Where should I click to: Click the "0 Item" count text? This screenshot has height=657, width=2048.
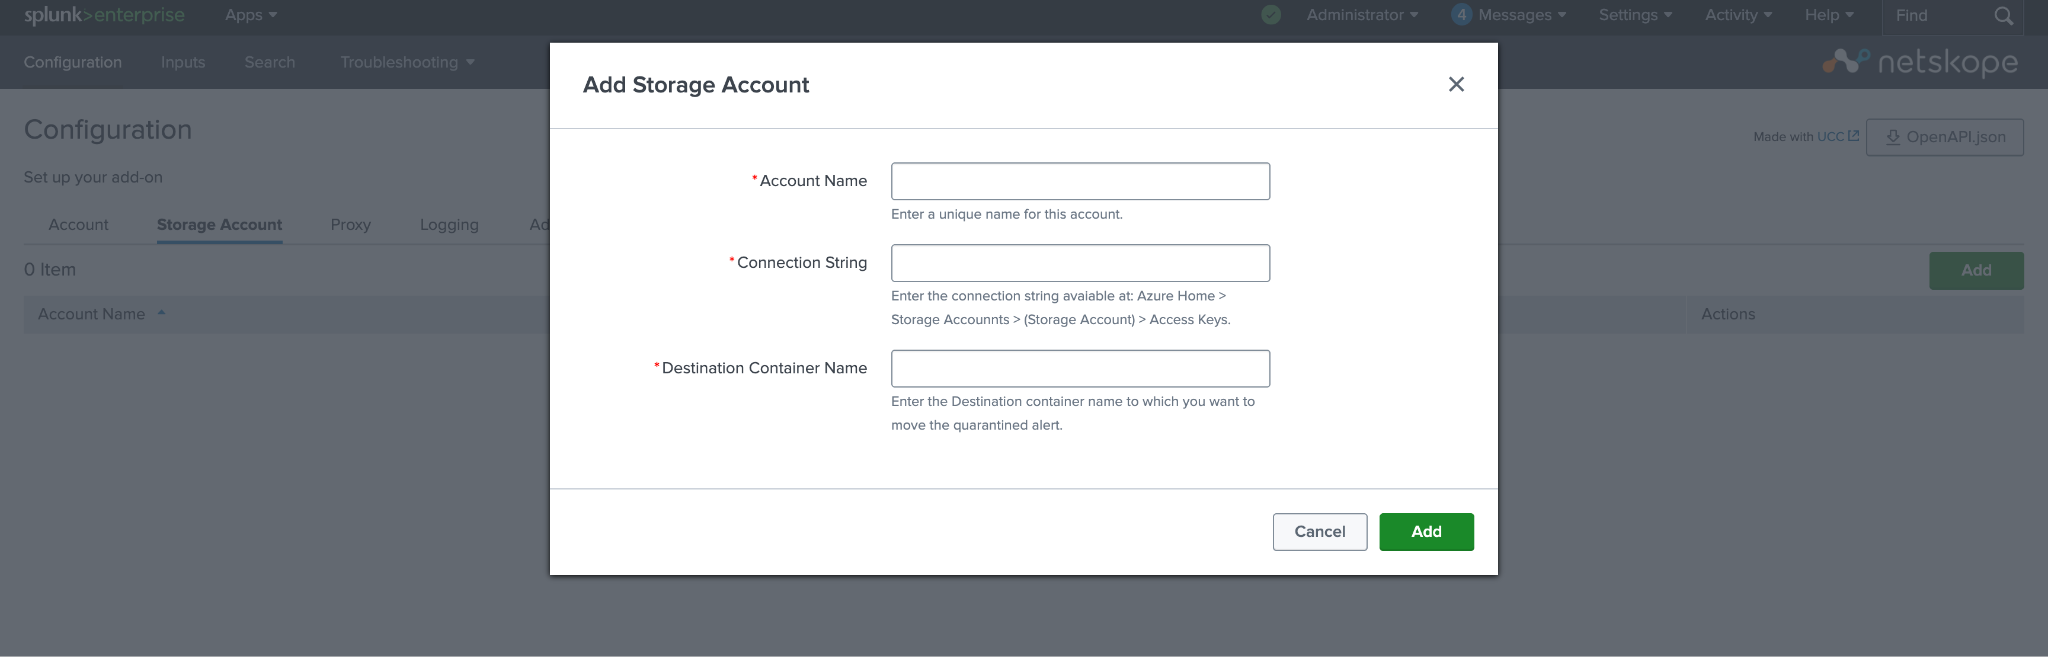pyautogui.click(x=50, y=270)
